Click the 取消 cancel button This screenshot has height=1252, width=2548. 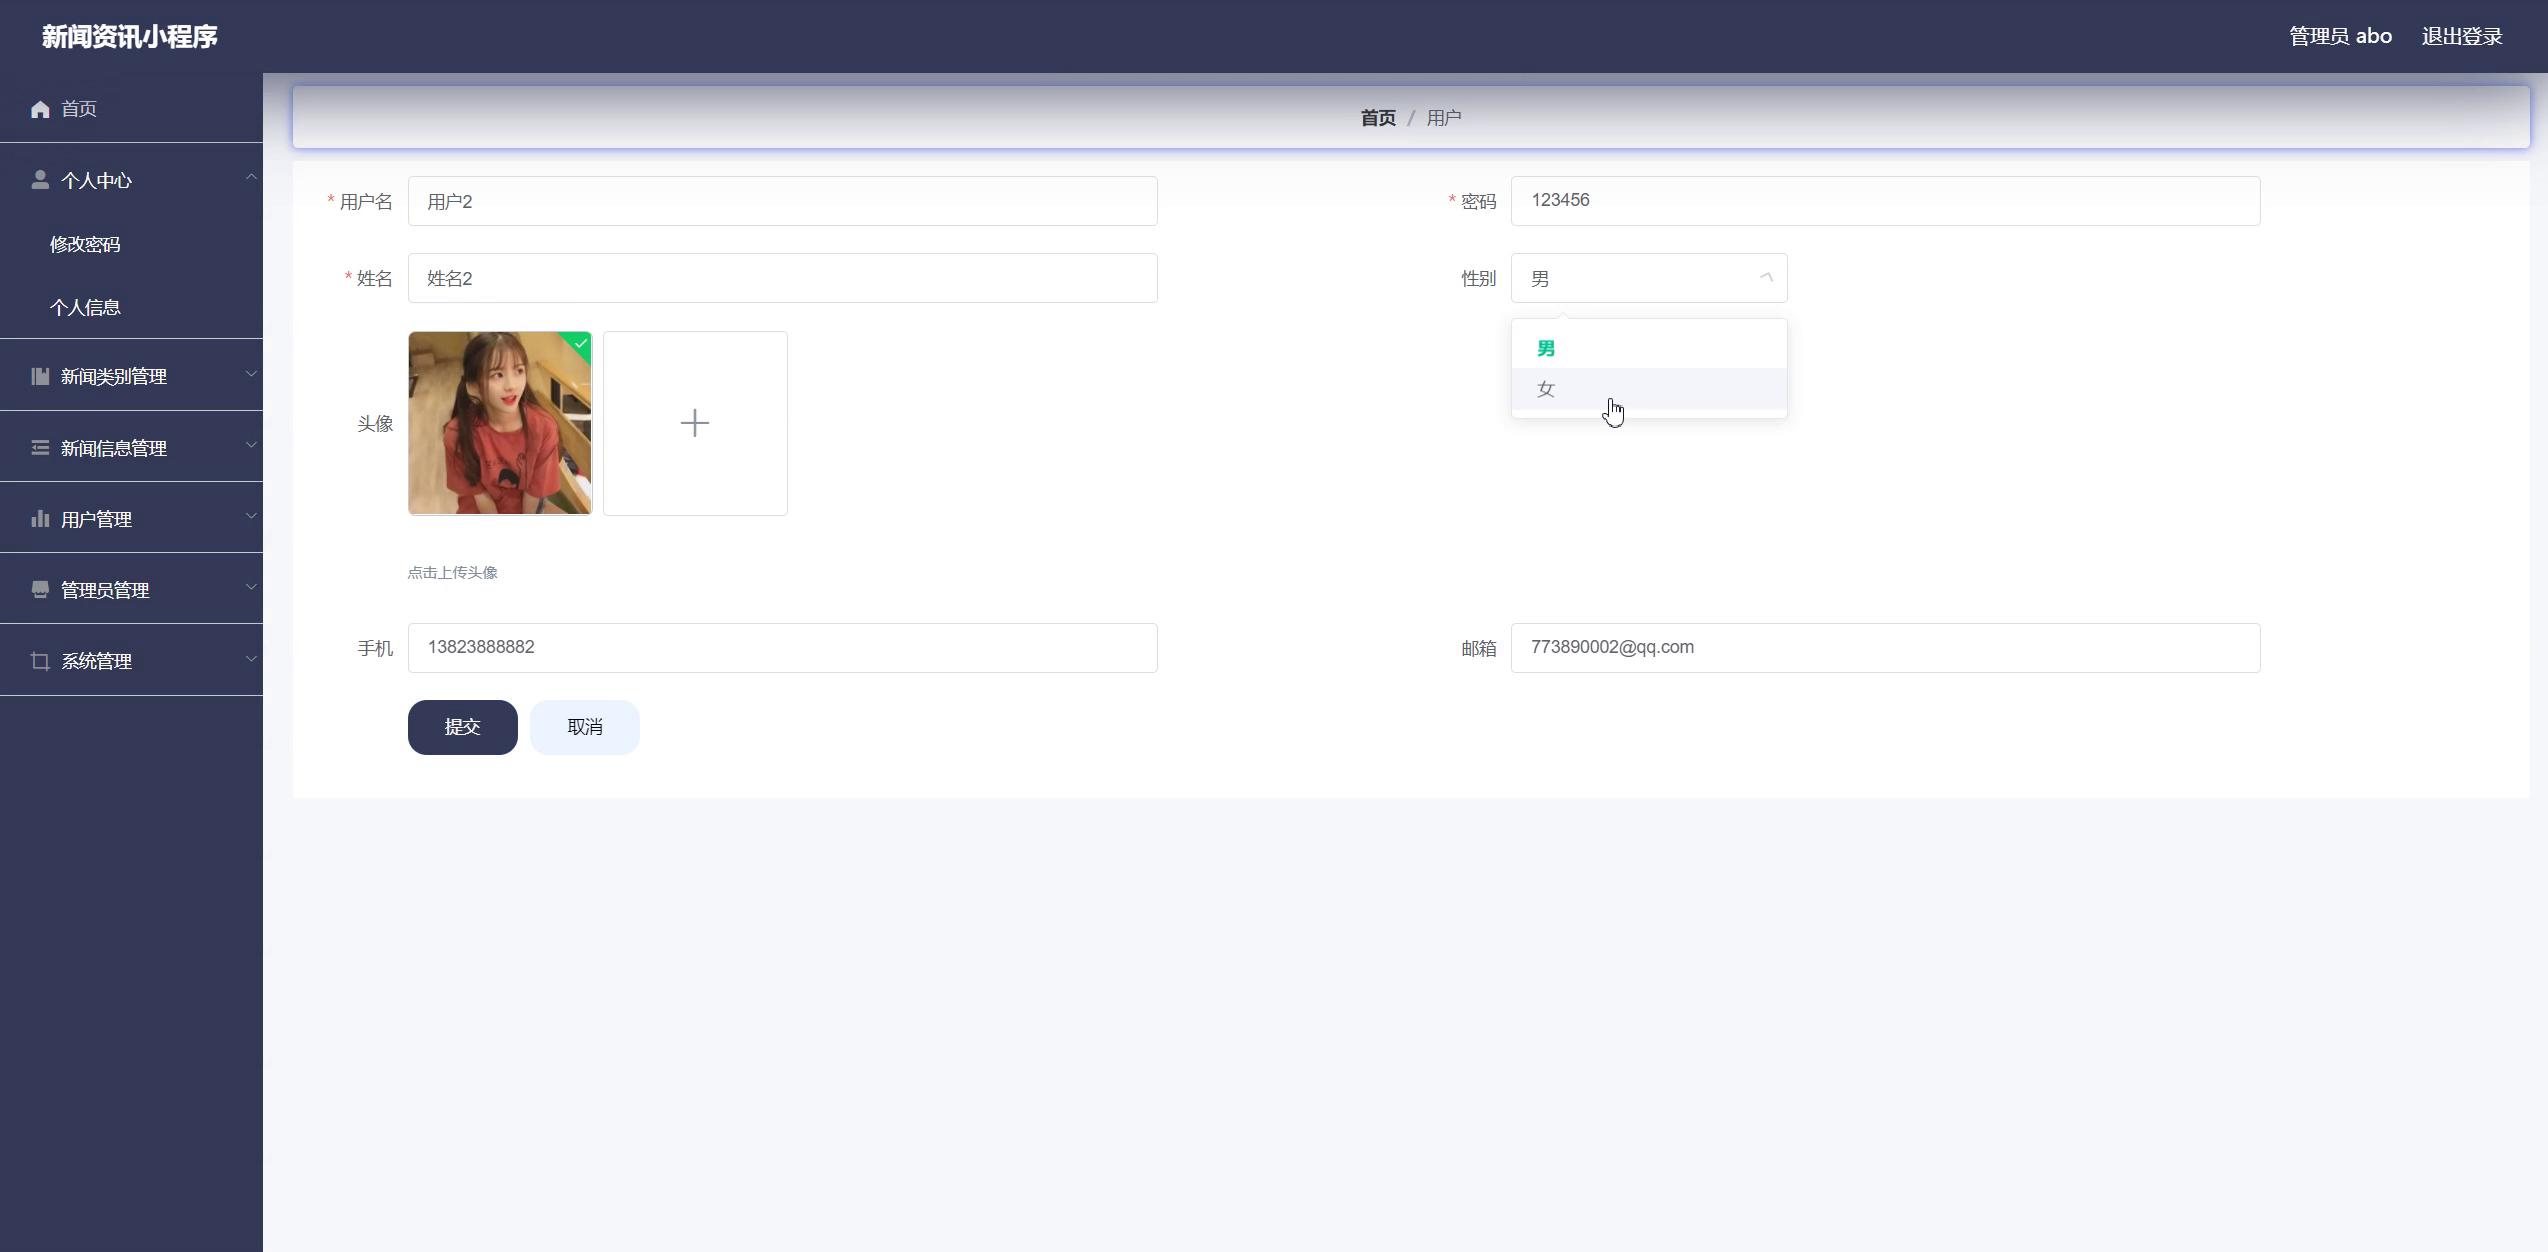[x=585, y=727]
